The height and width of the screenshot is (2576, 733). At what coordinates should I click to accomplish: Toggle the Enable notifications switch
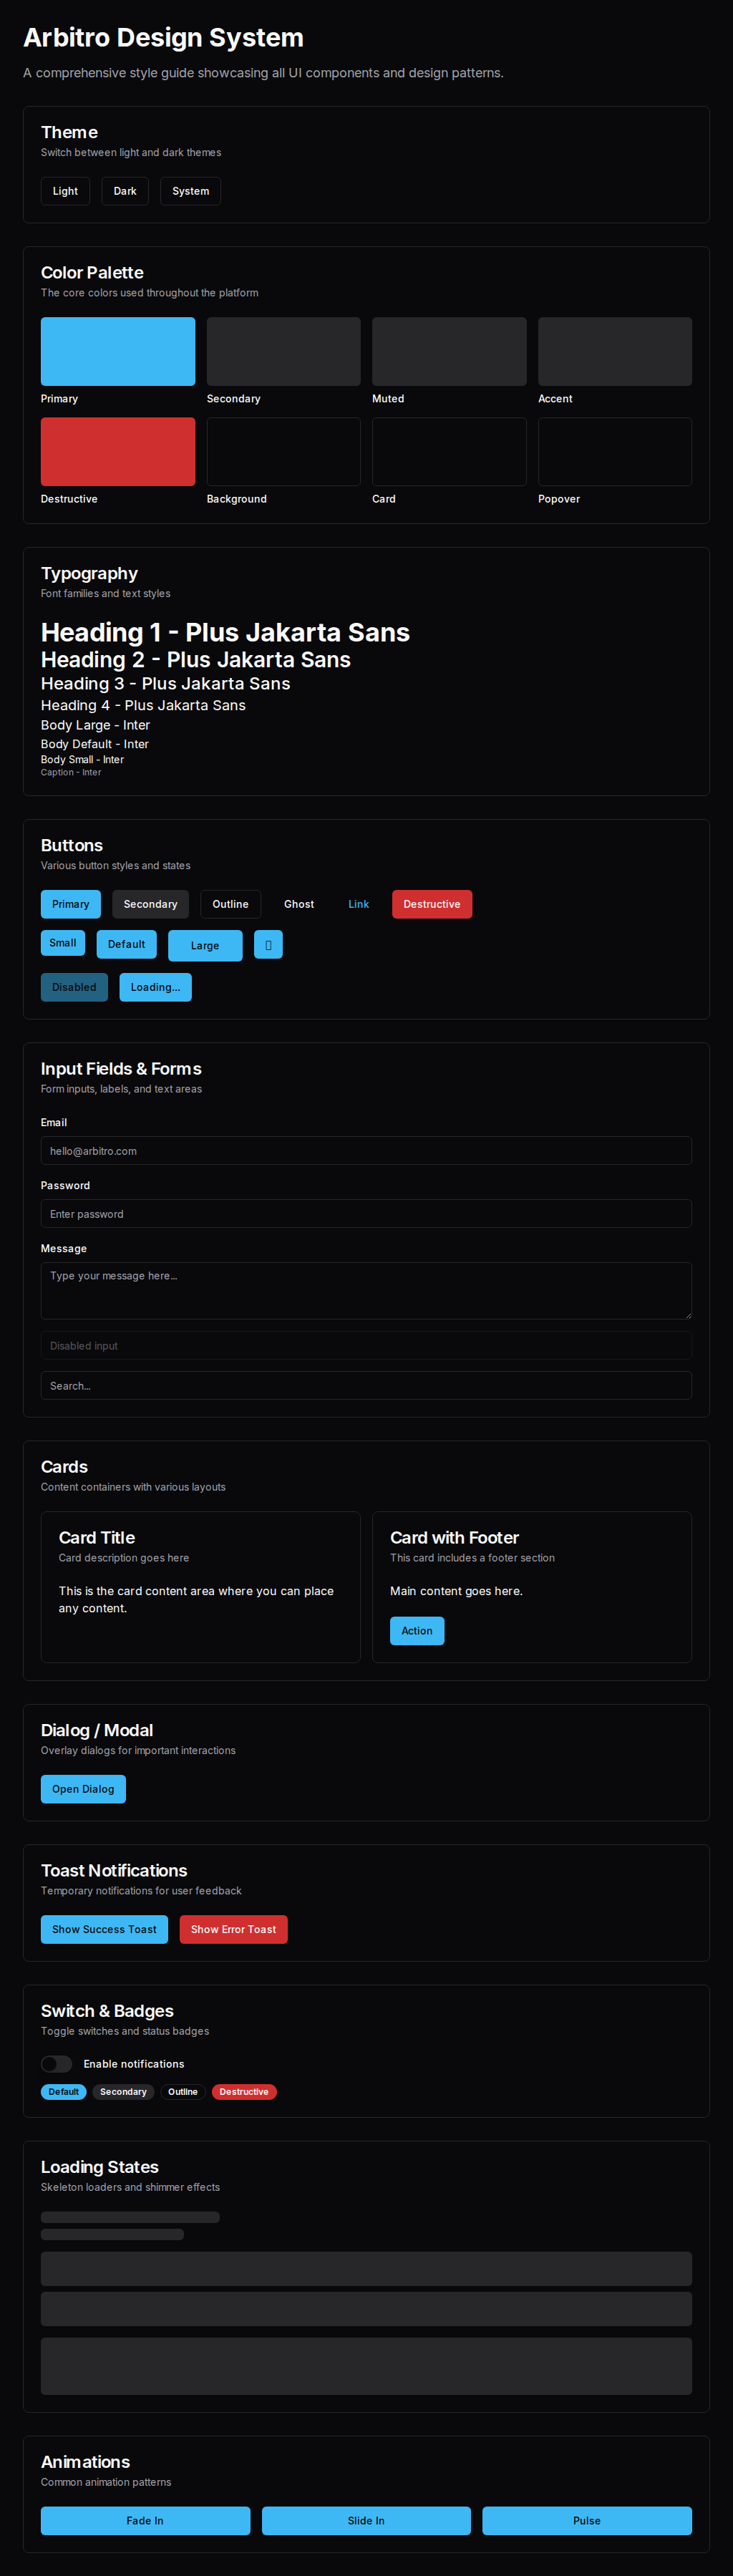56,2063
